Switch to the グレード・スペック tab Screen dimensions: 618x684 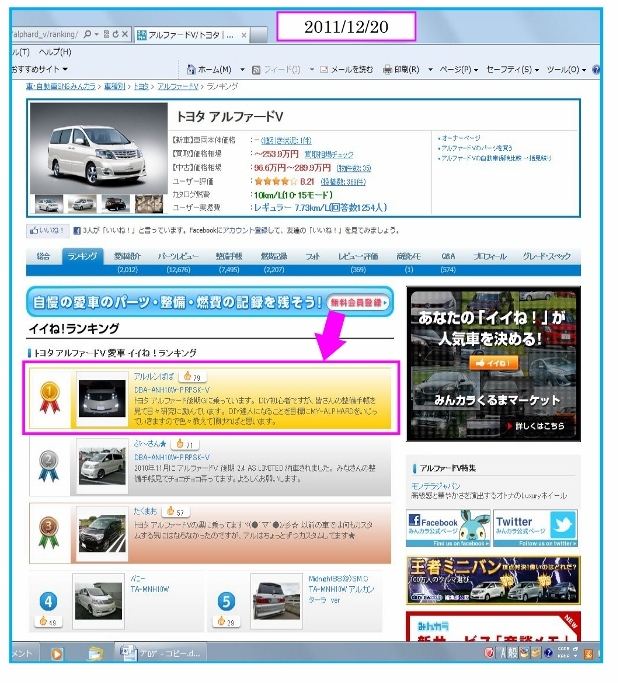tap(546, 256)
